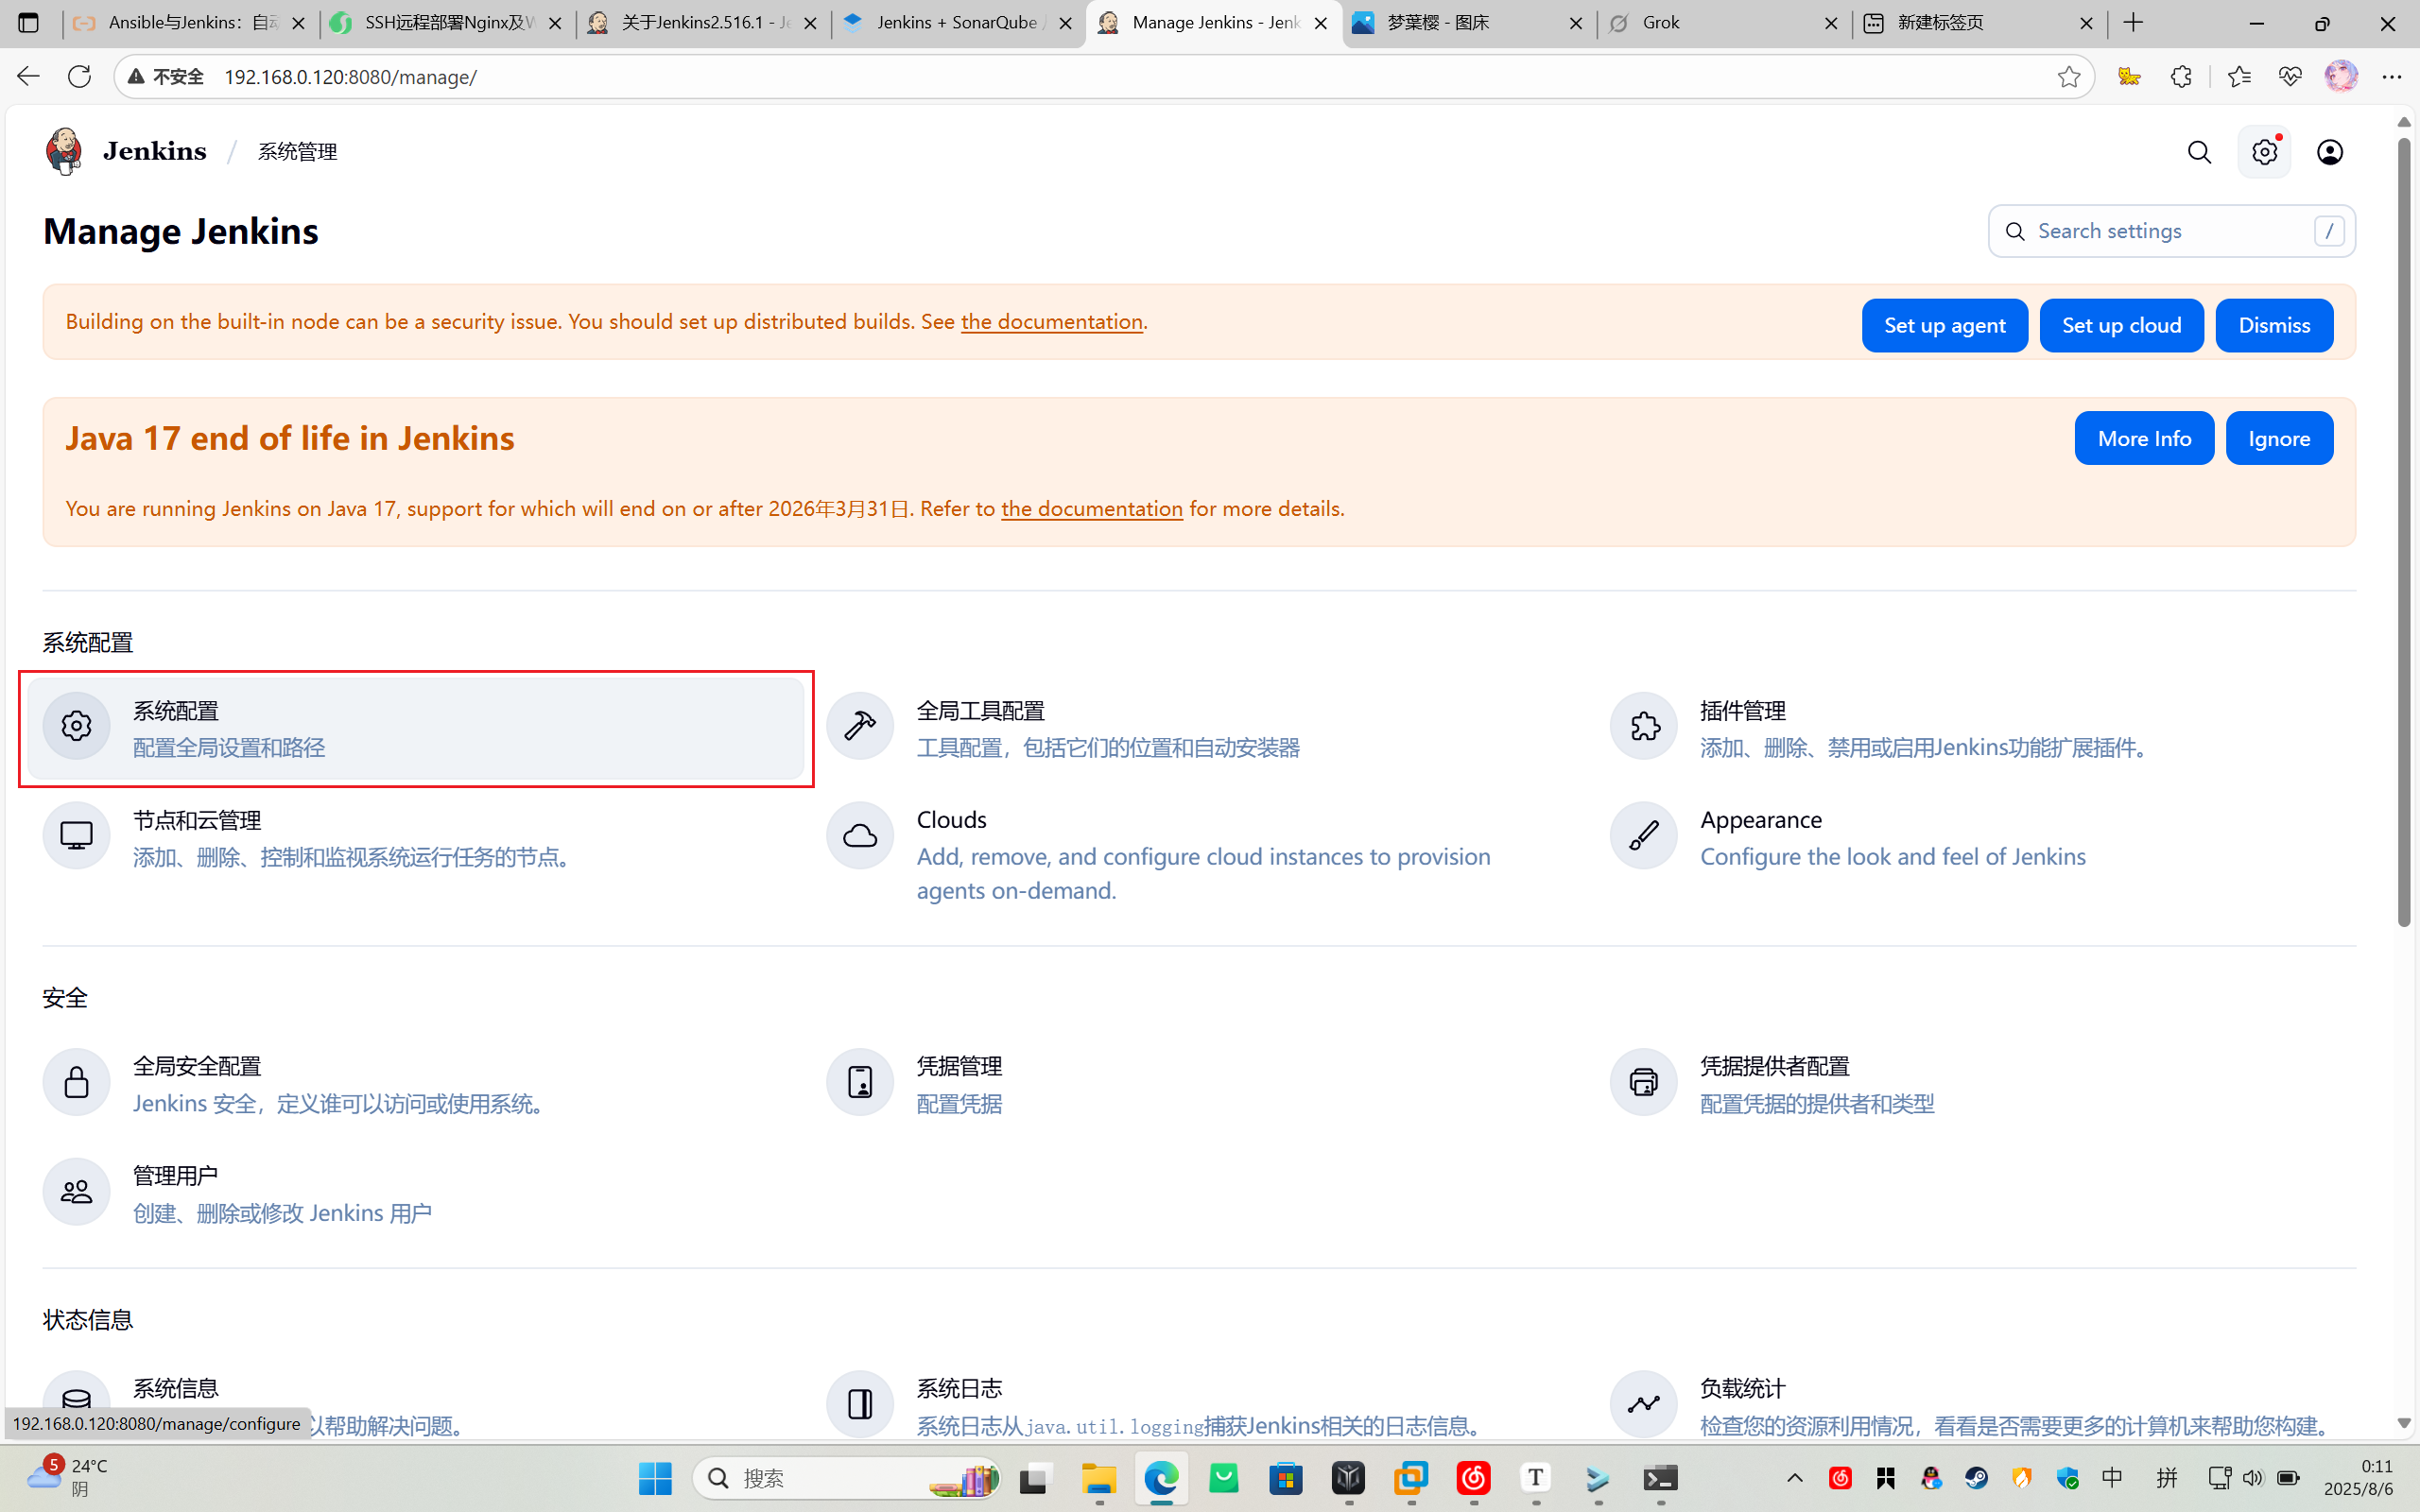2420x1512 pixels.
Task: Open Manage Jenkins gear icon in header
Action: (x=2264, y=152)
